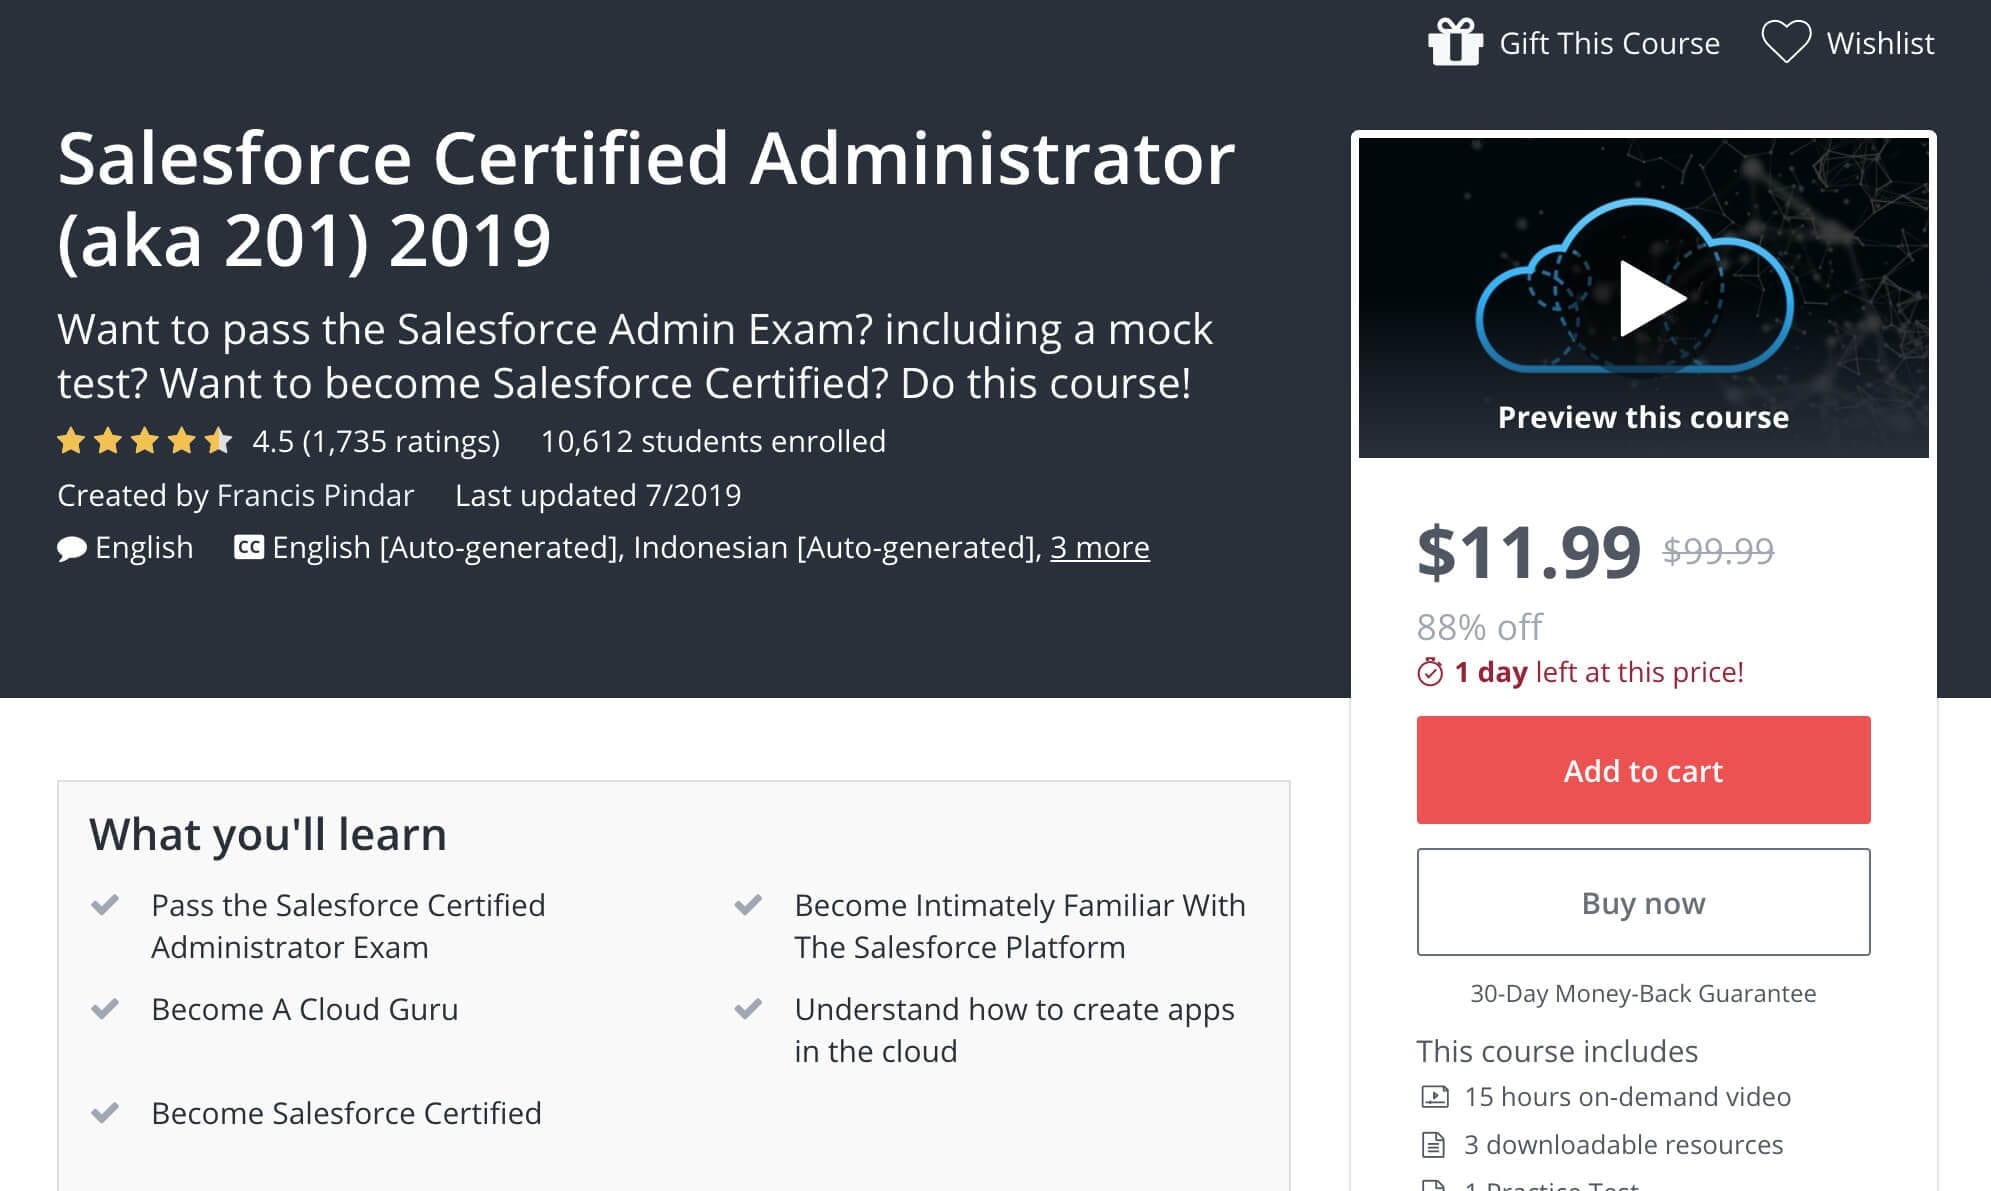Add course to Wishlist text link
This screenshot has height=1191, width=1991.
(x=1880, y=43)
